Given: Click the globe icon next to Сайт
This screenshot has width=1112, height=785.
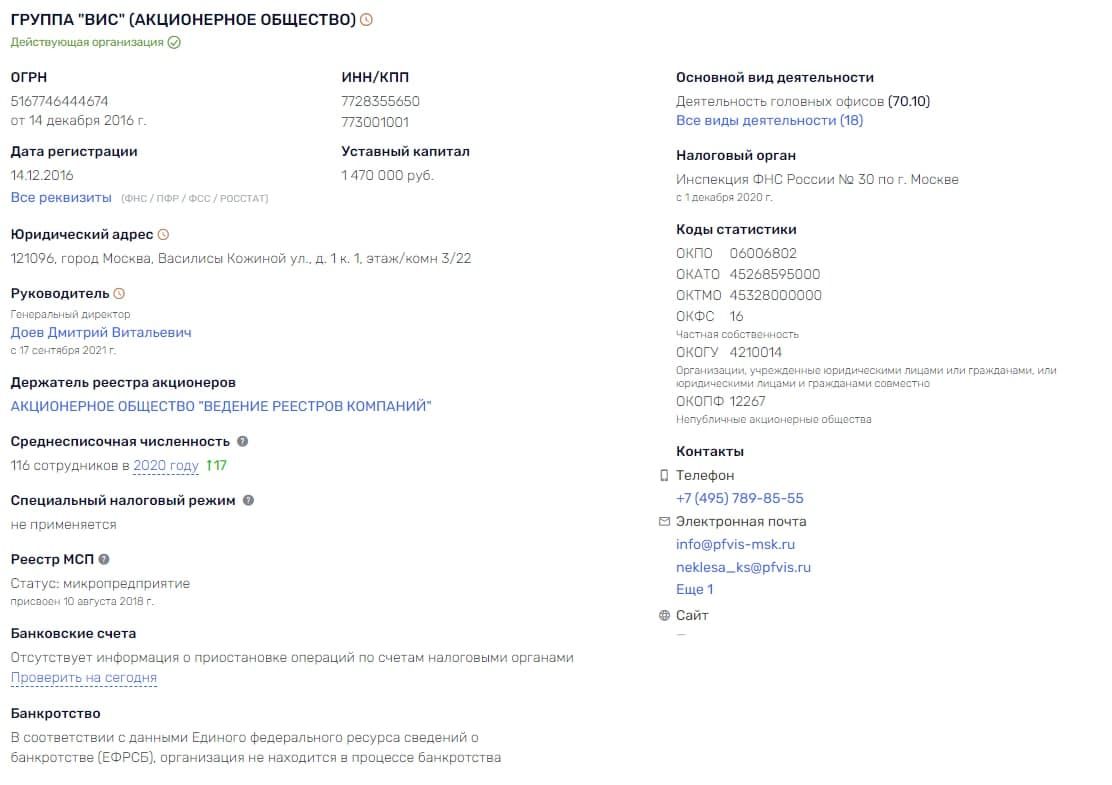Looking at the screenshot, I should point(664,616).
